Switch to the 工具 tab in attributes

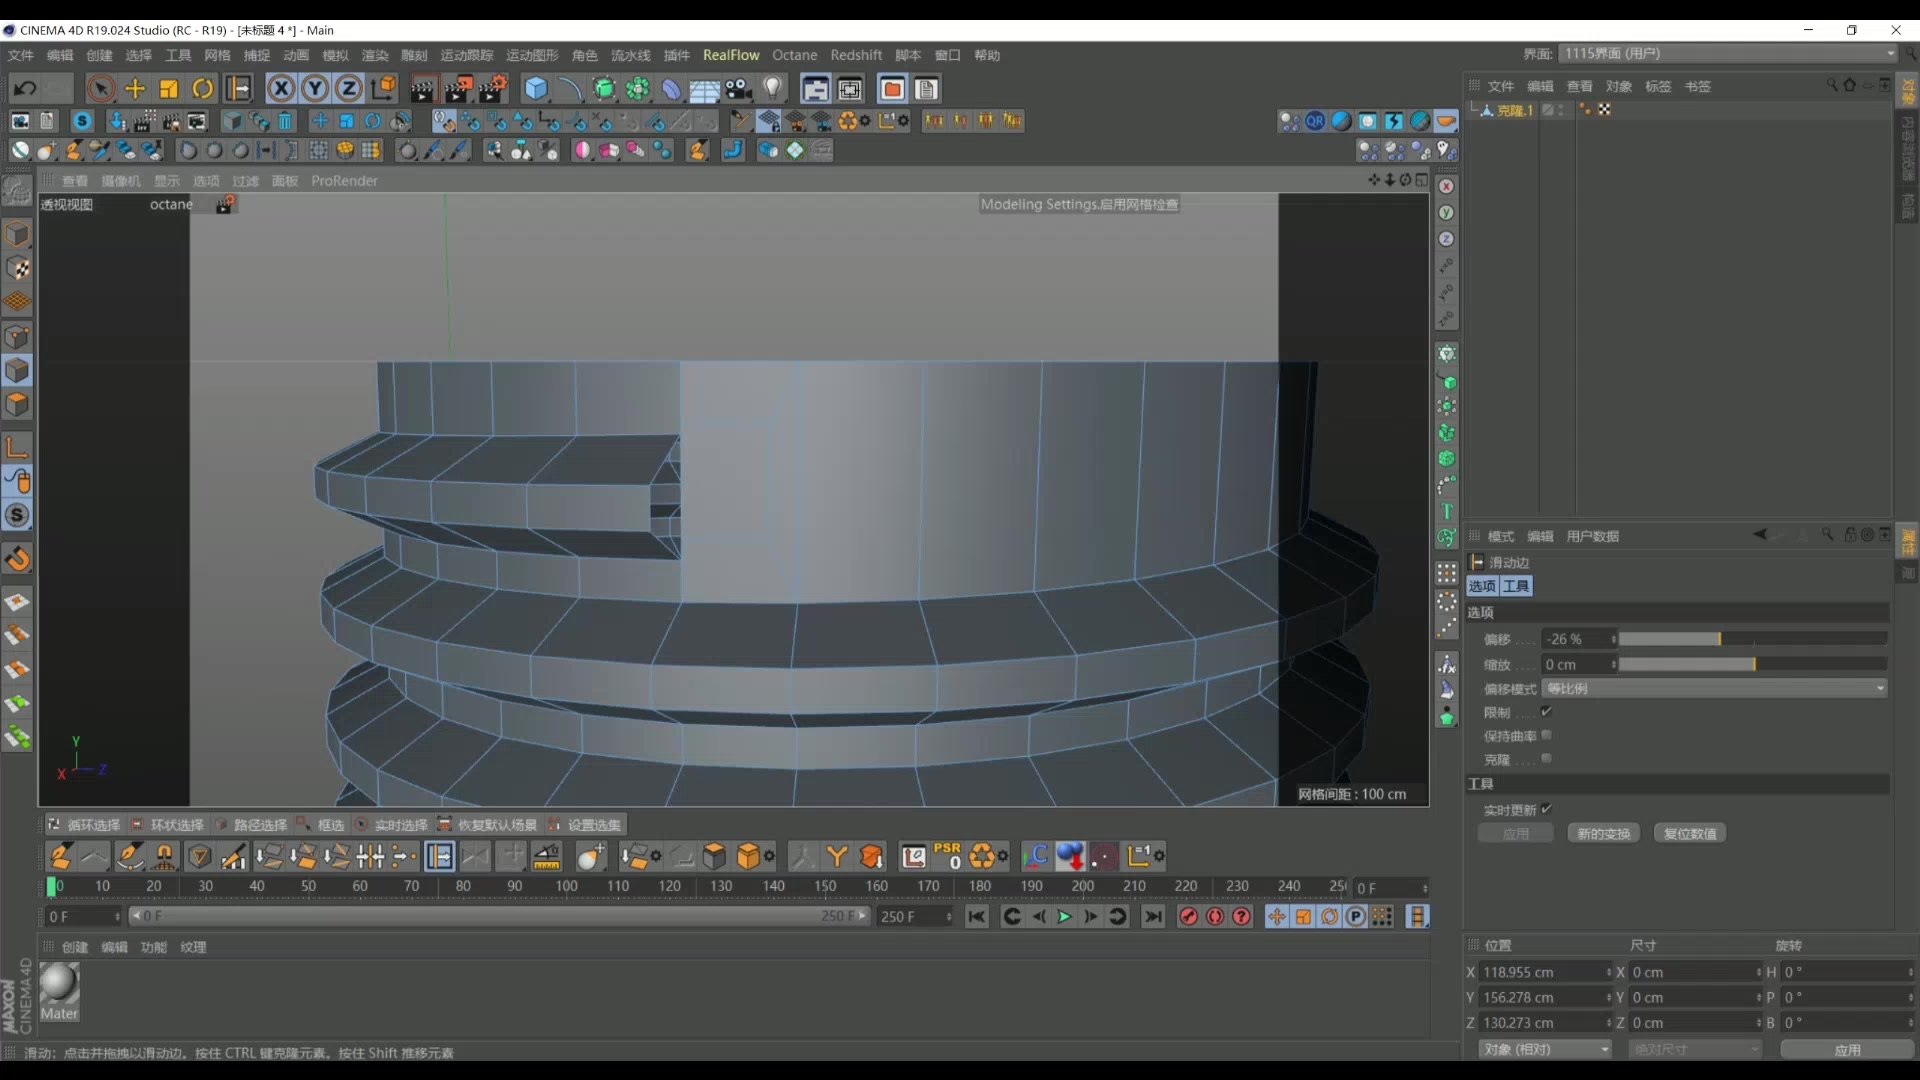(1514, 586)
